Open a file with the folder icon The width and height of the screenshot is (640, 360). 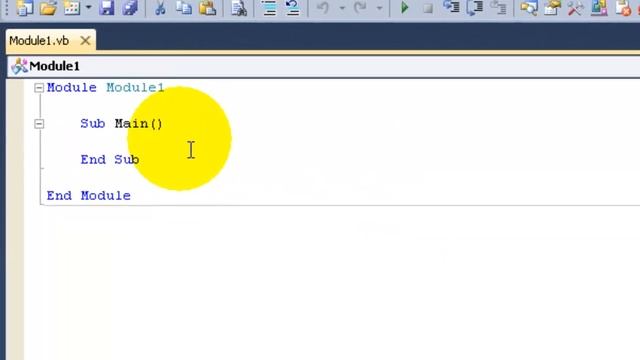click(x=48, y=7)
